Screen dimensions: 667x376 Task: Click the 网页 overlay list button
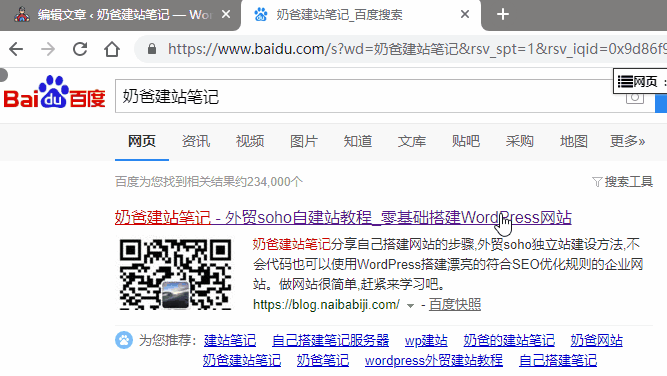(640, 81)
